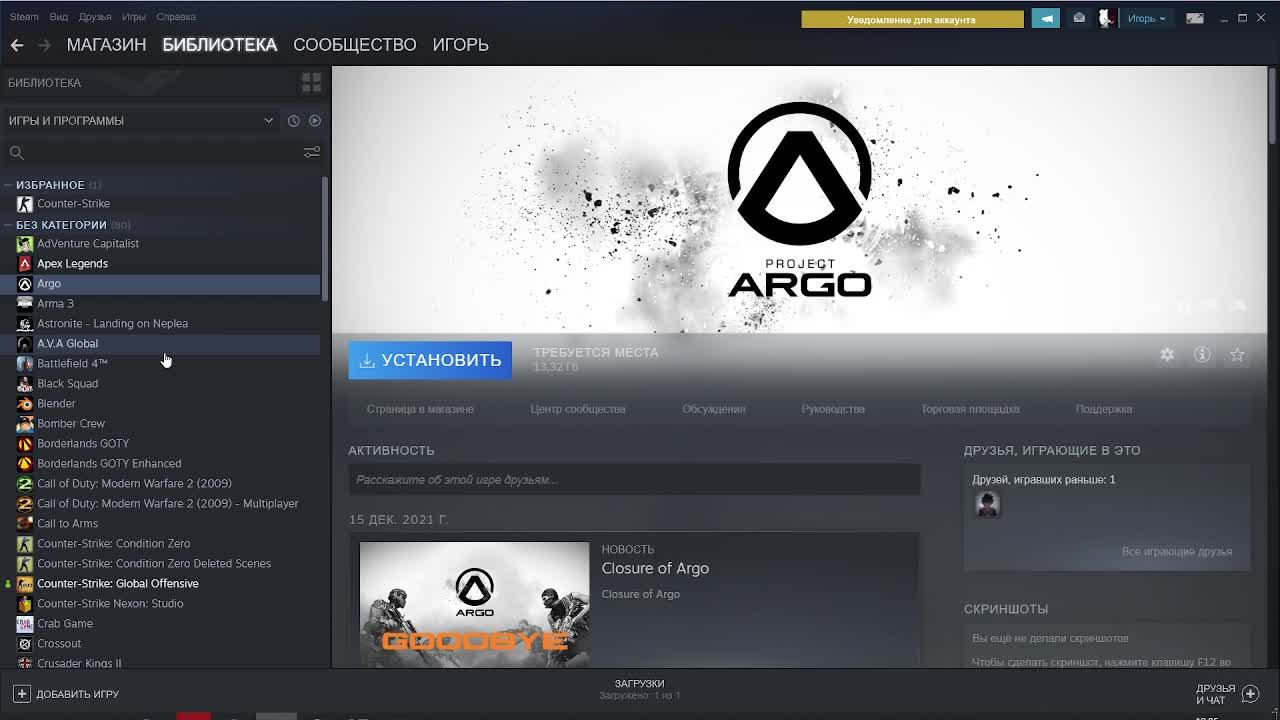This screenshot has height=720, width=1280.
Task: Click the Apex Legends game icon
Action: point(25,264)
